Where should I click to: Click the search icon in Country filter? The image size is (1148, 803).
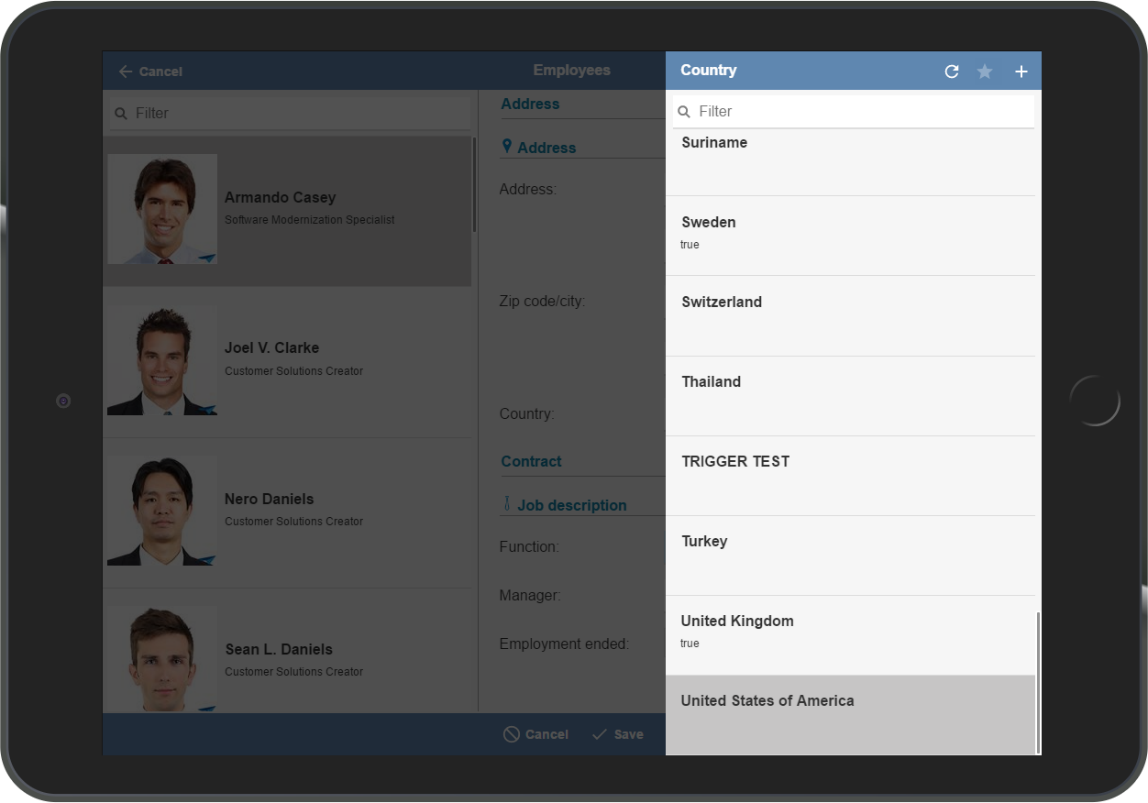[684, 112]
